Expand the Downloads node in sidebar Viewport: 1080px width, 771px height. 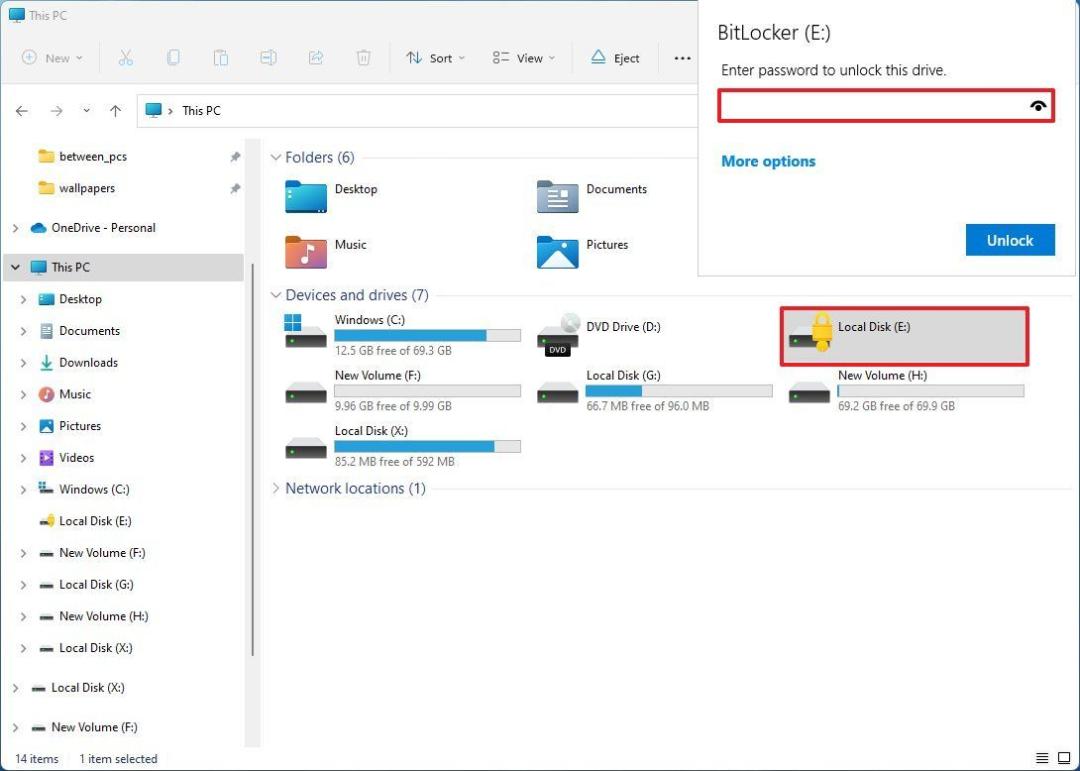coord(23,363)
